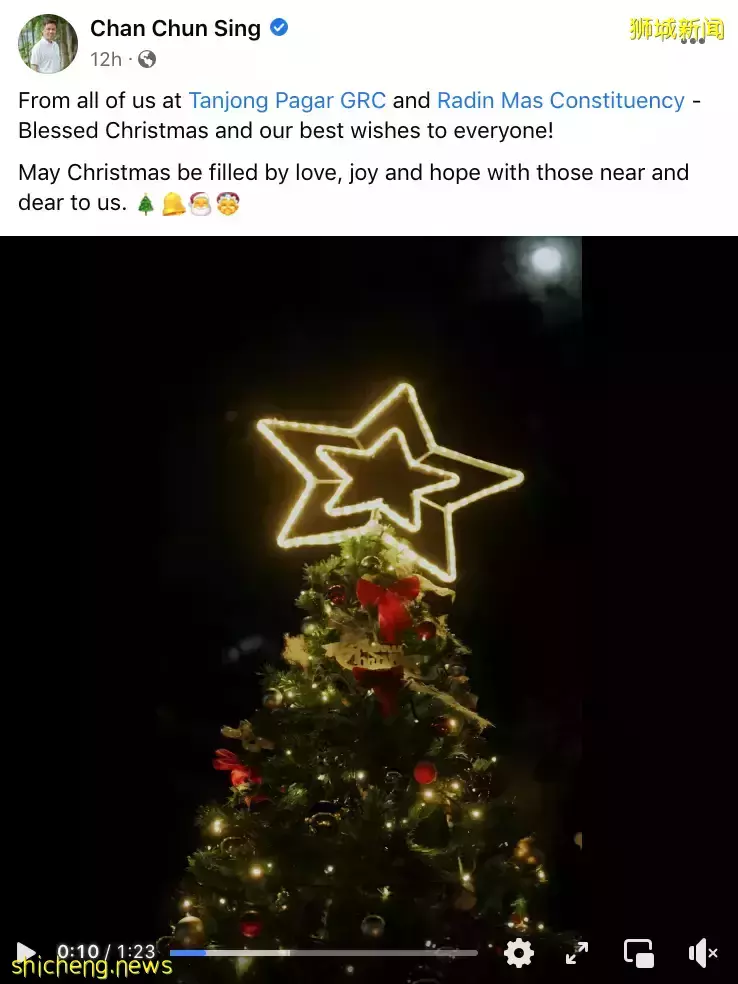Open video settings gear
Screen dimensions: 738x984
pos(518,953)
